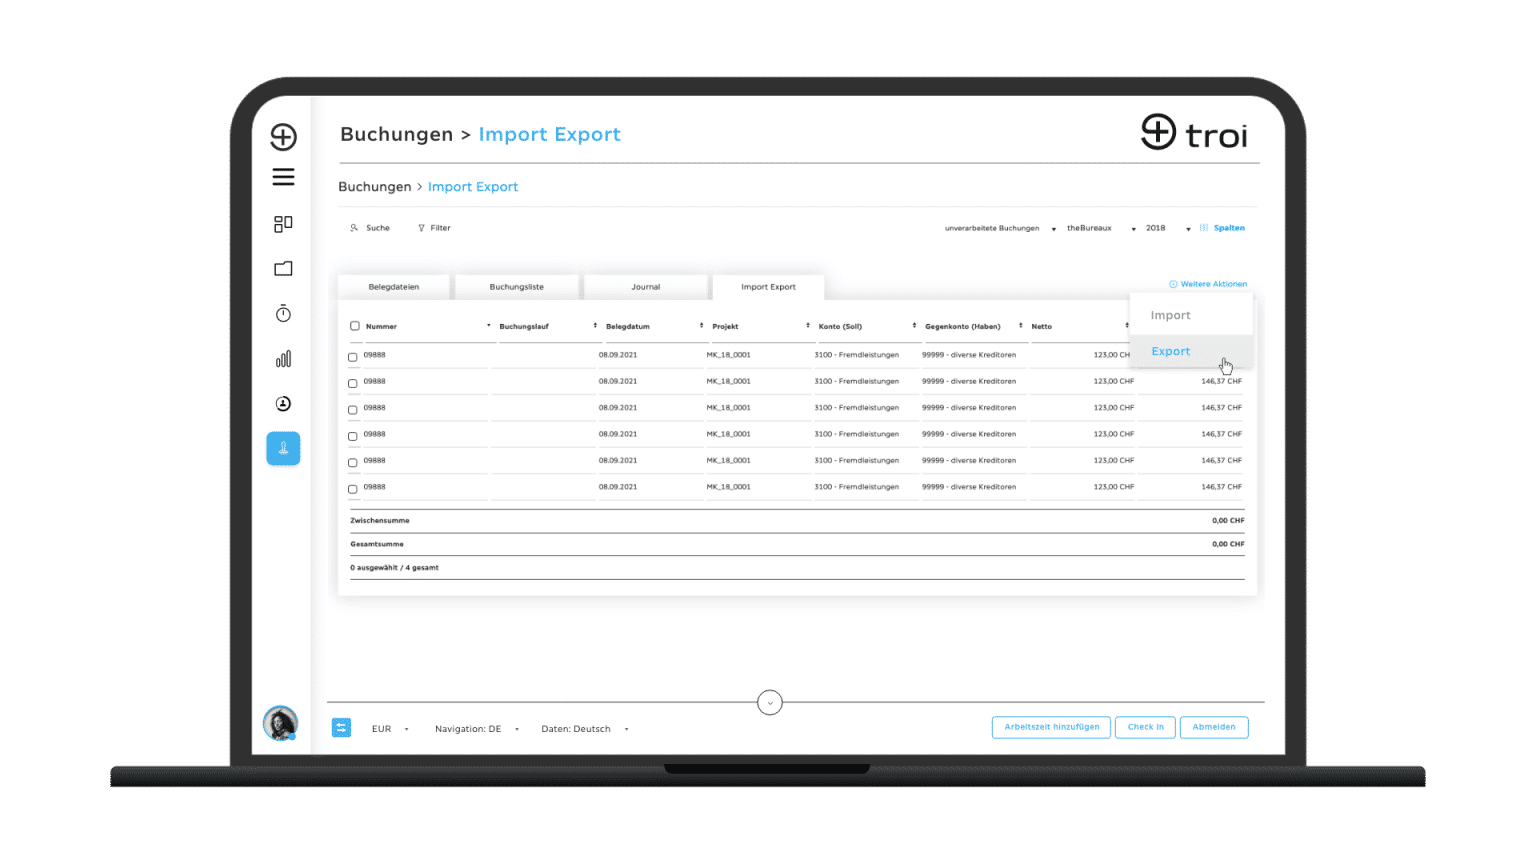This screenshot has height=864, width=1536.
Task: Expand the unverarbeitete Buchungen dropdown
Action: [1000, 228]
